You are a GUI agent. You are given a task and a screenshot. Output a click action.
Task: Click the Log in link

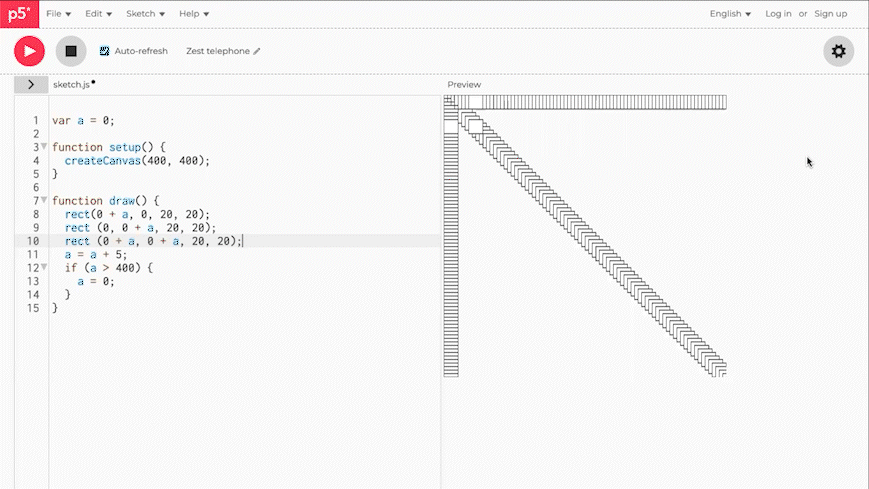778,14
